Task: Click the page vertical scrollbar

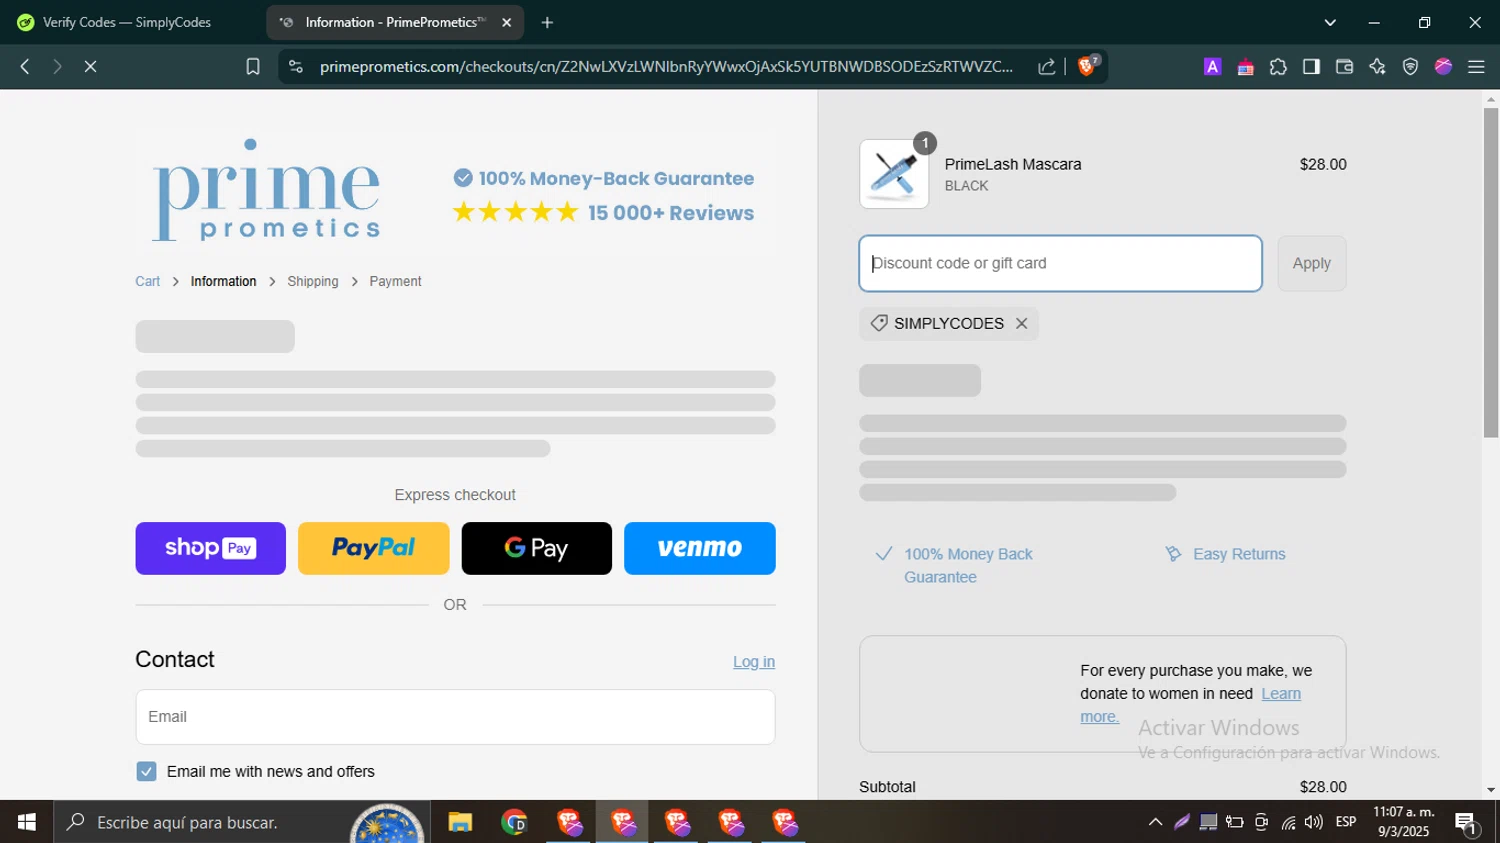Action: coord(1491,272)
